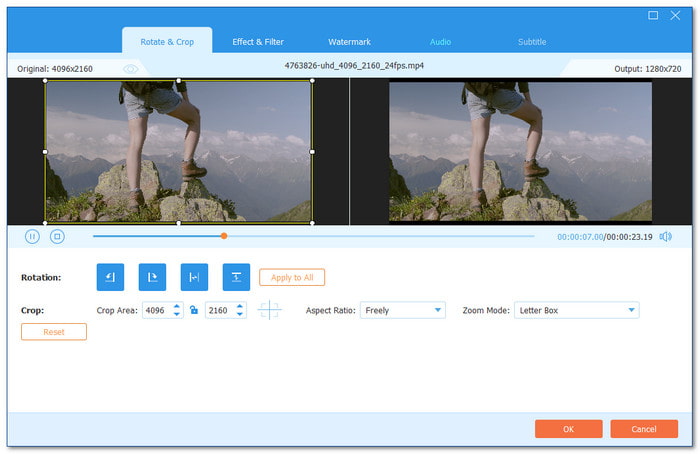Switch to Rotate & Crop tab
The image size is (700, 454).
pos(167,42)
